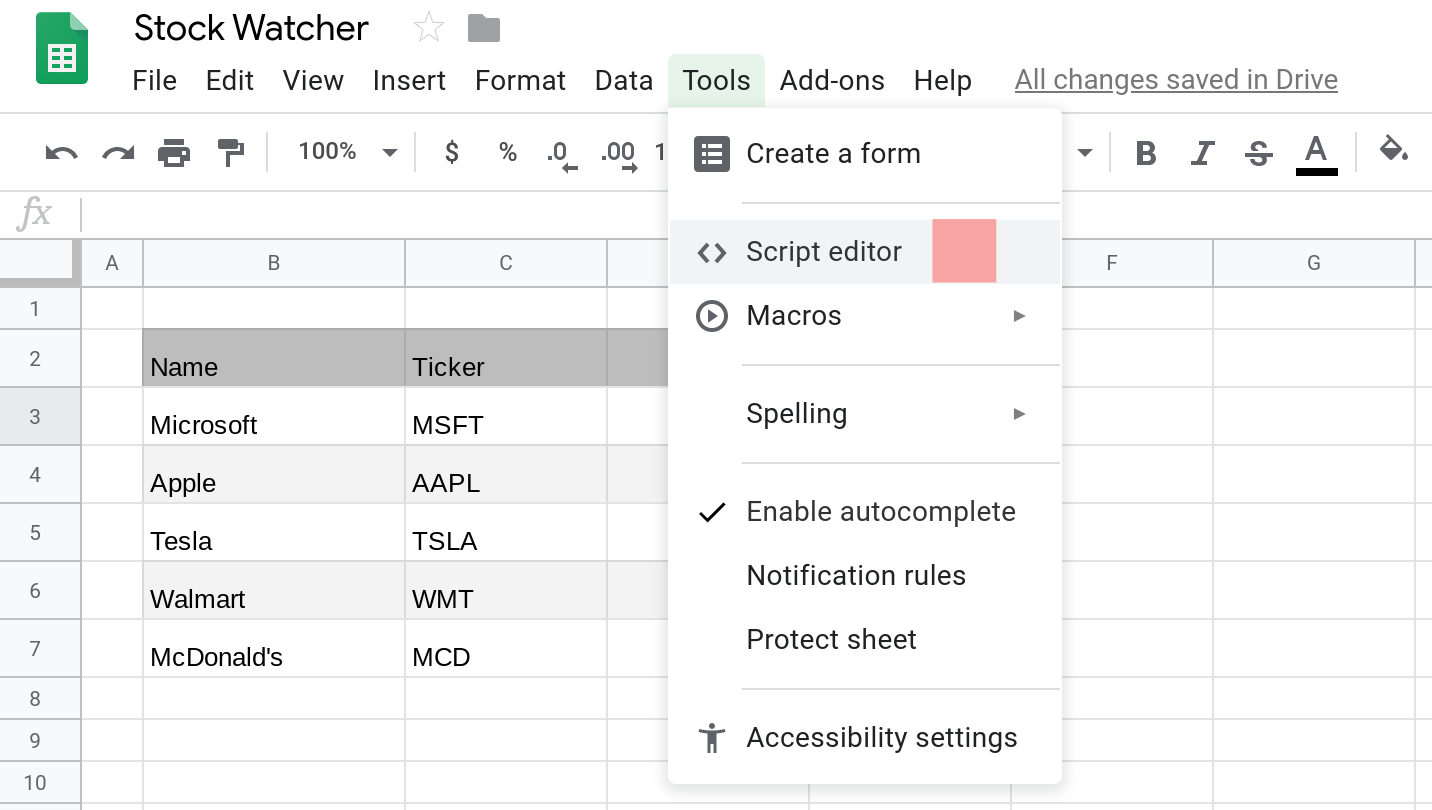
Task: Click All changes saved in Drive link
Action: [1176, 80]
